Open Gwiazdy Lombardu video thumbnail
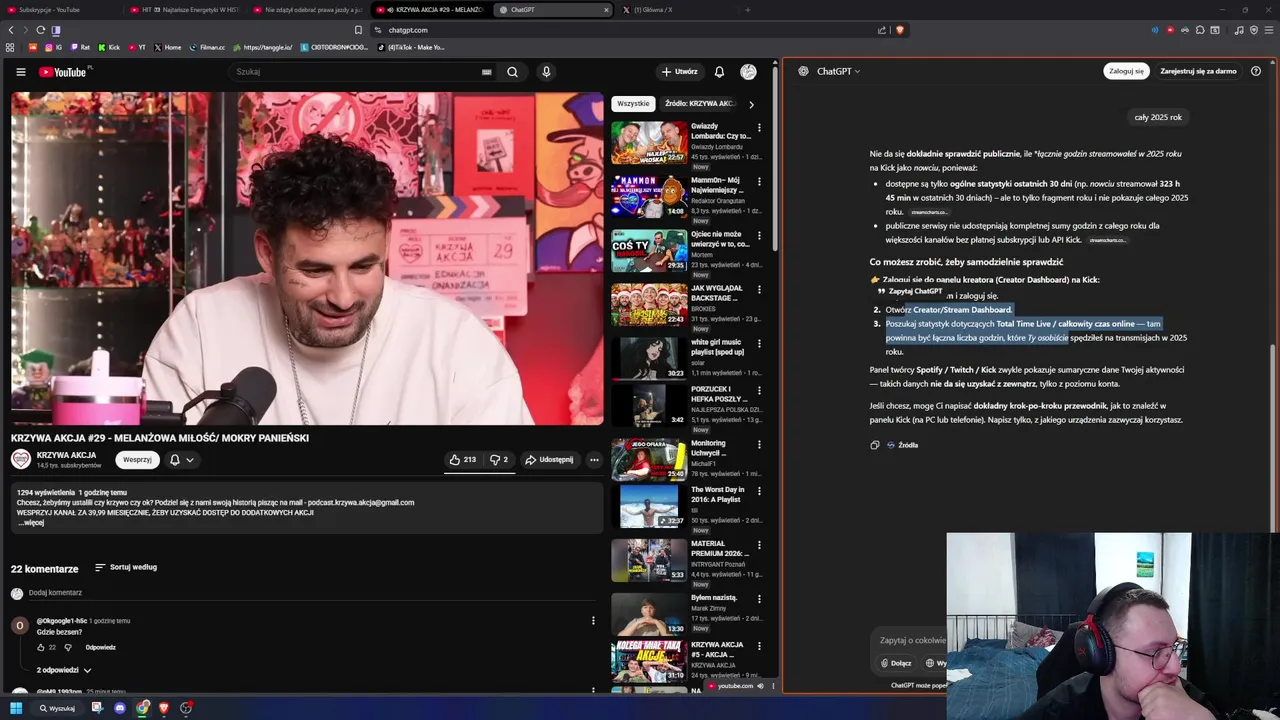The image size is (1280, 720). pyautogui.click(x=649, y=142)
